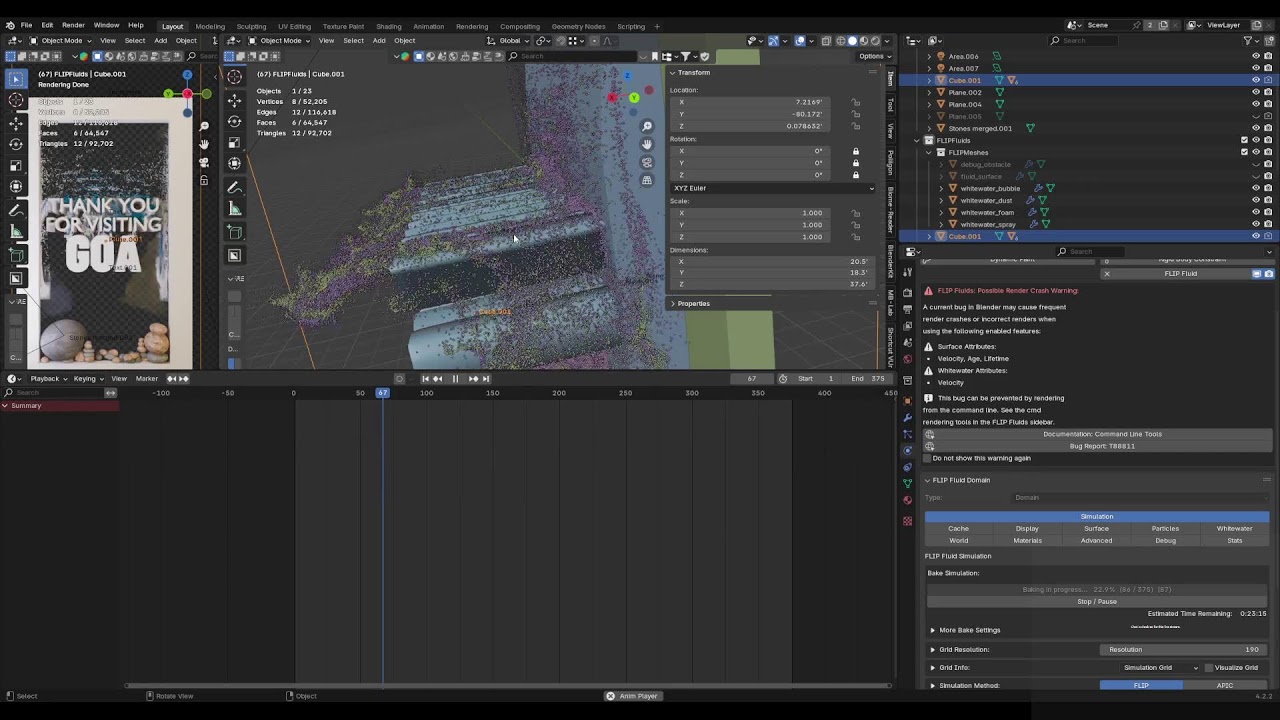Switch perspective/orthographic grid icon in the main viewport
The width and height of the screenshot is (1280, 720).
(x=647, y=180)
